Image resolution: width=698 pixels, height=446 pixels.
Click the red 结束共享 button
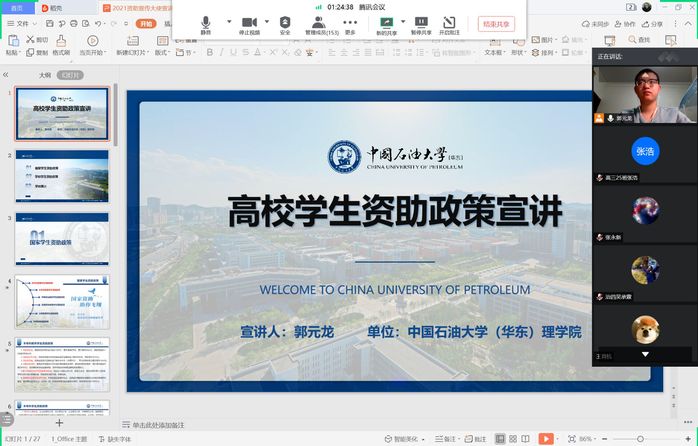496,23
